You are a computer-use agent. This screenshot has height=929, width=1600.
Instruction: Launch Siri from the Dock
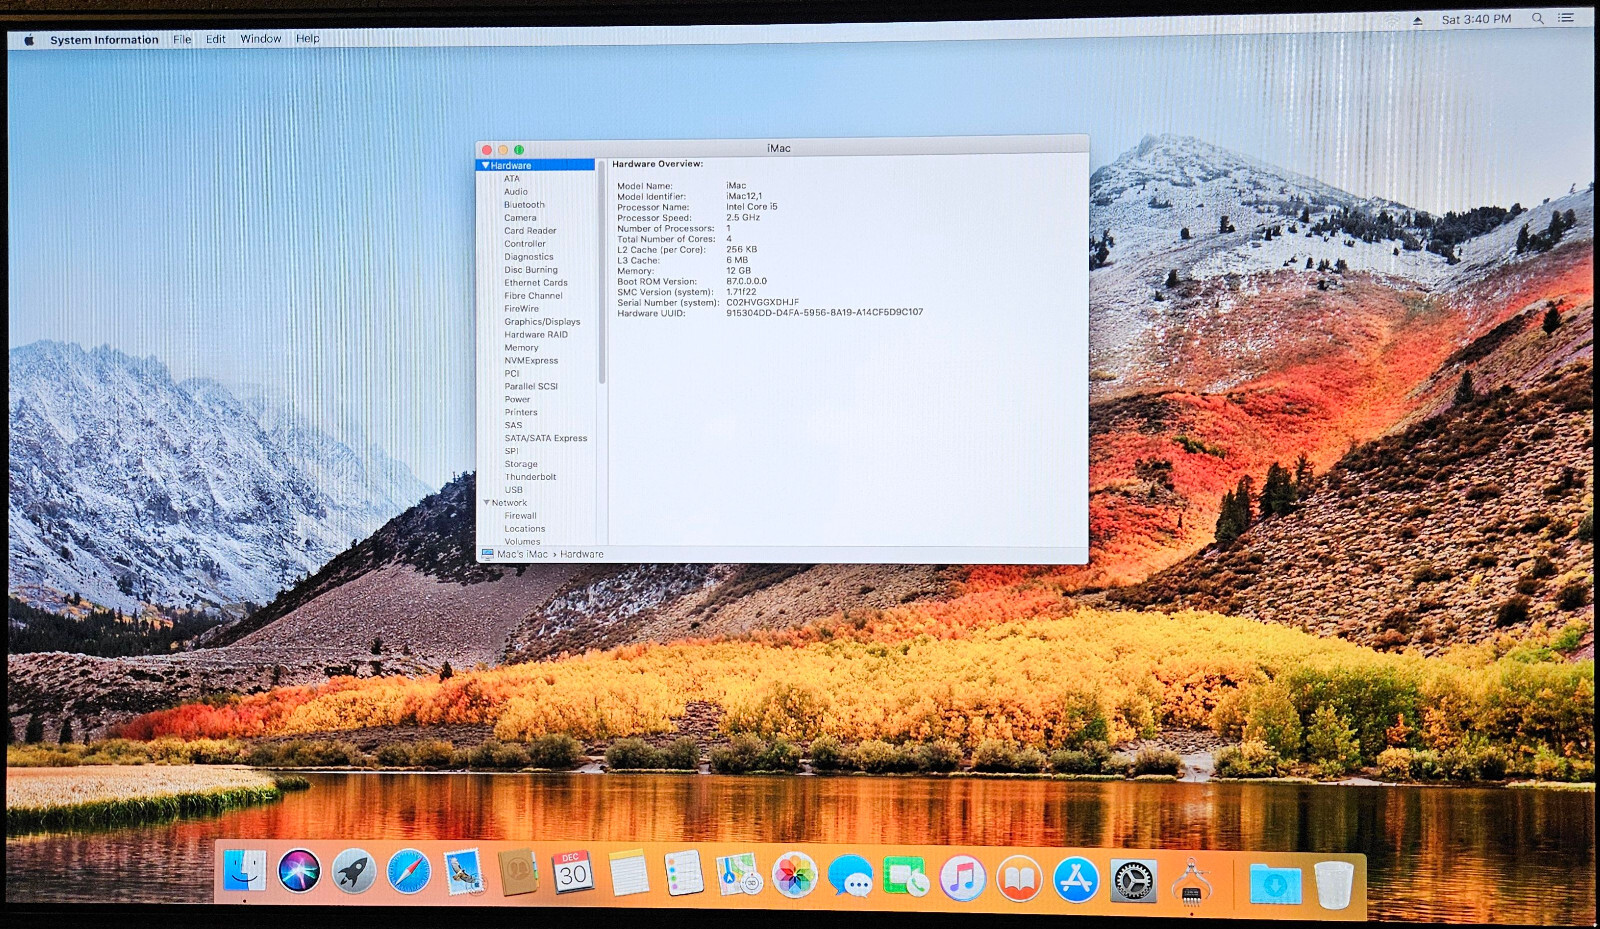click(x=299, y=872)
